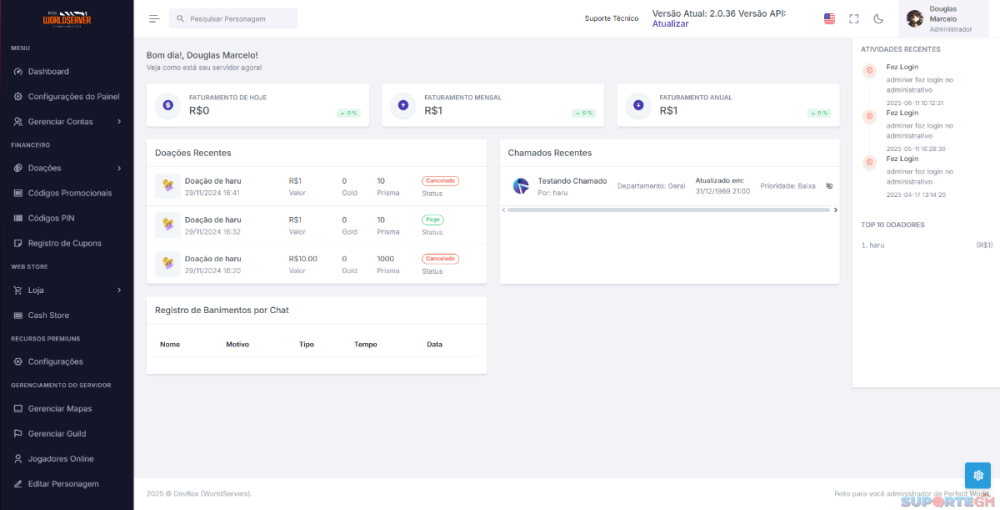Click the Chamados Recentes horizontal scrollbar
This screenshot has width=1000, height=510.
tap(669, 210)
